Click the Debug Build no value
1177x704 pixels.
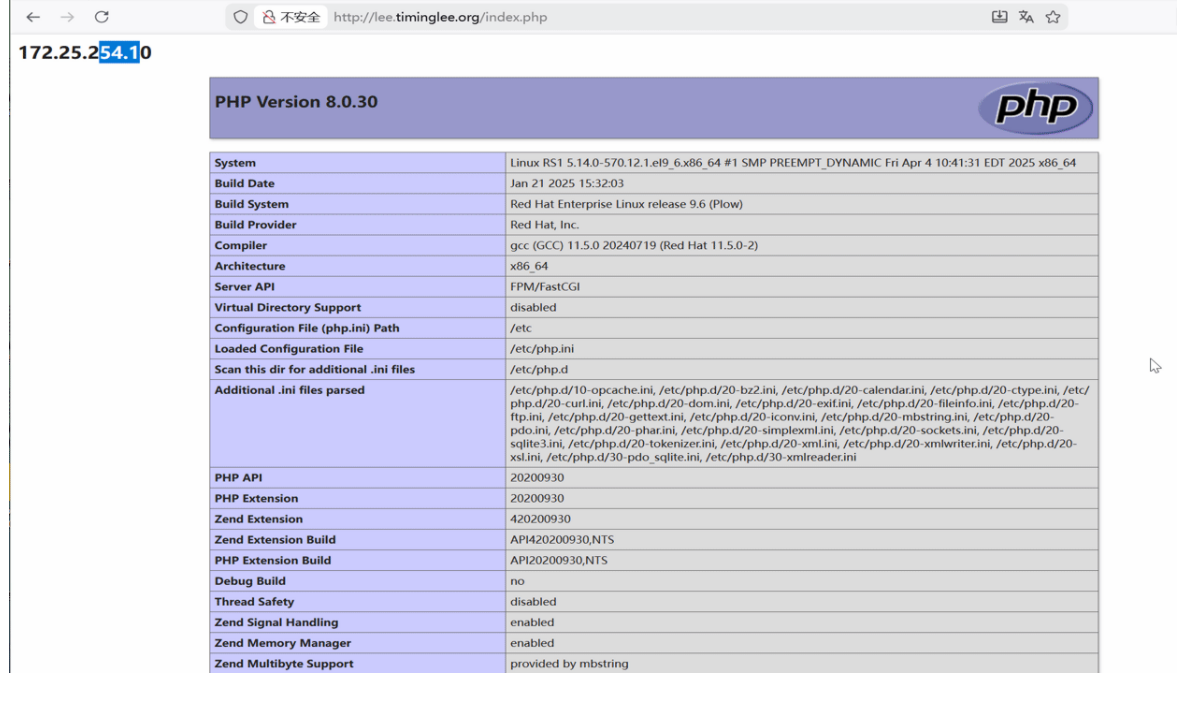[517, 581]
